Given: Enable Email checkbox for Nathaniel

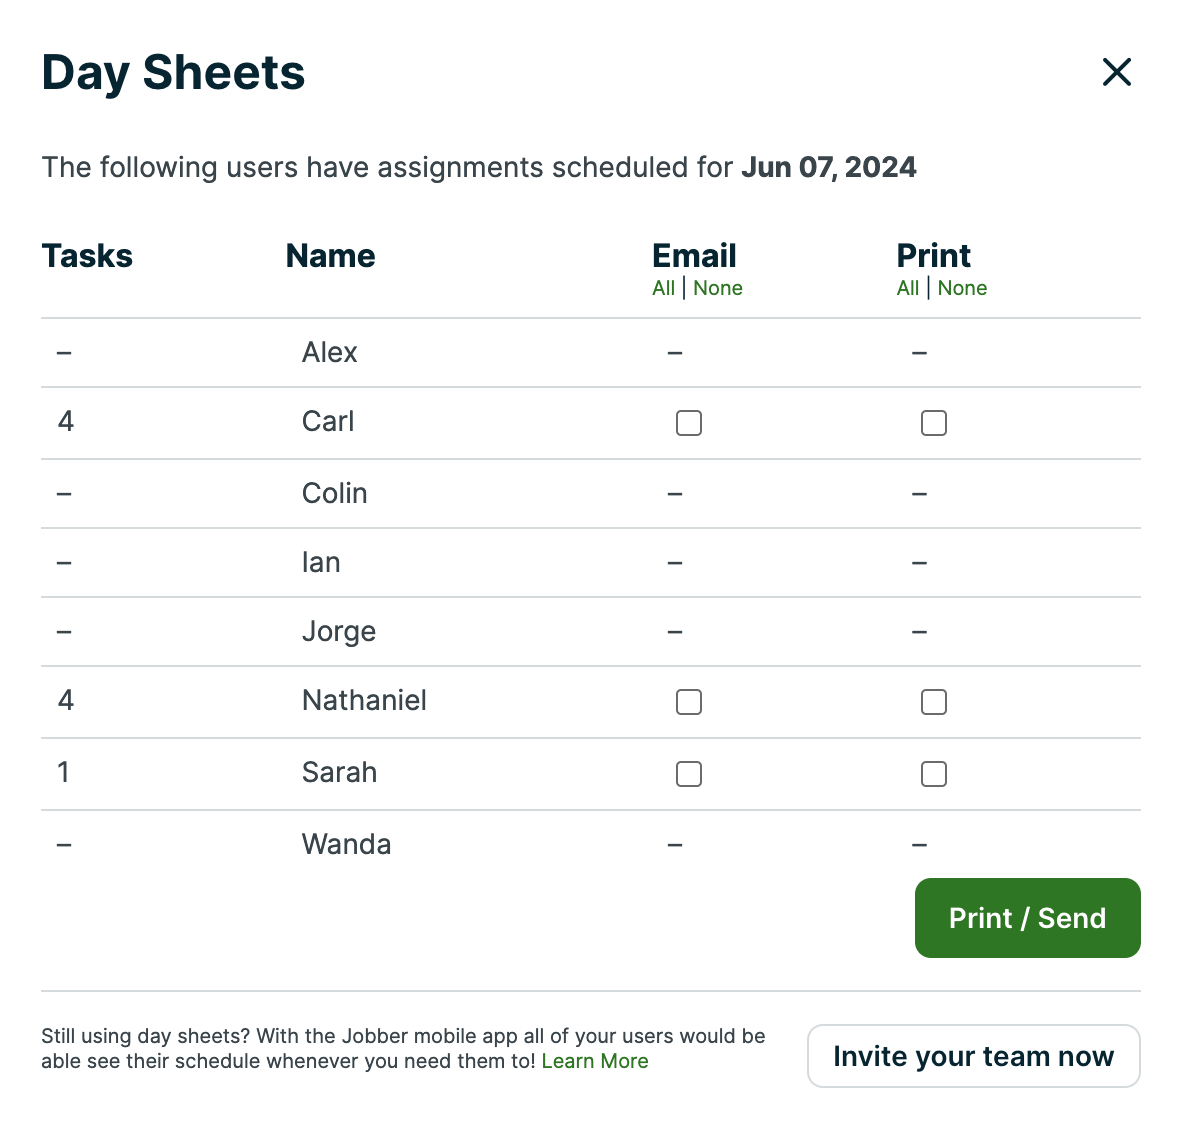Looking at the screenshot, I should click(x=689, y=702).
